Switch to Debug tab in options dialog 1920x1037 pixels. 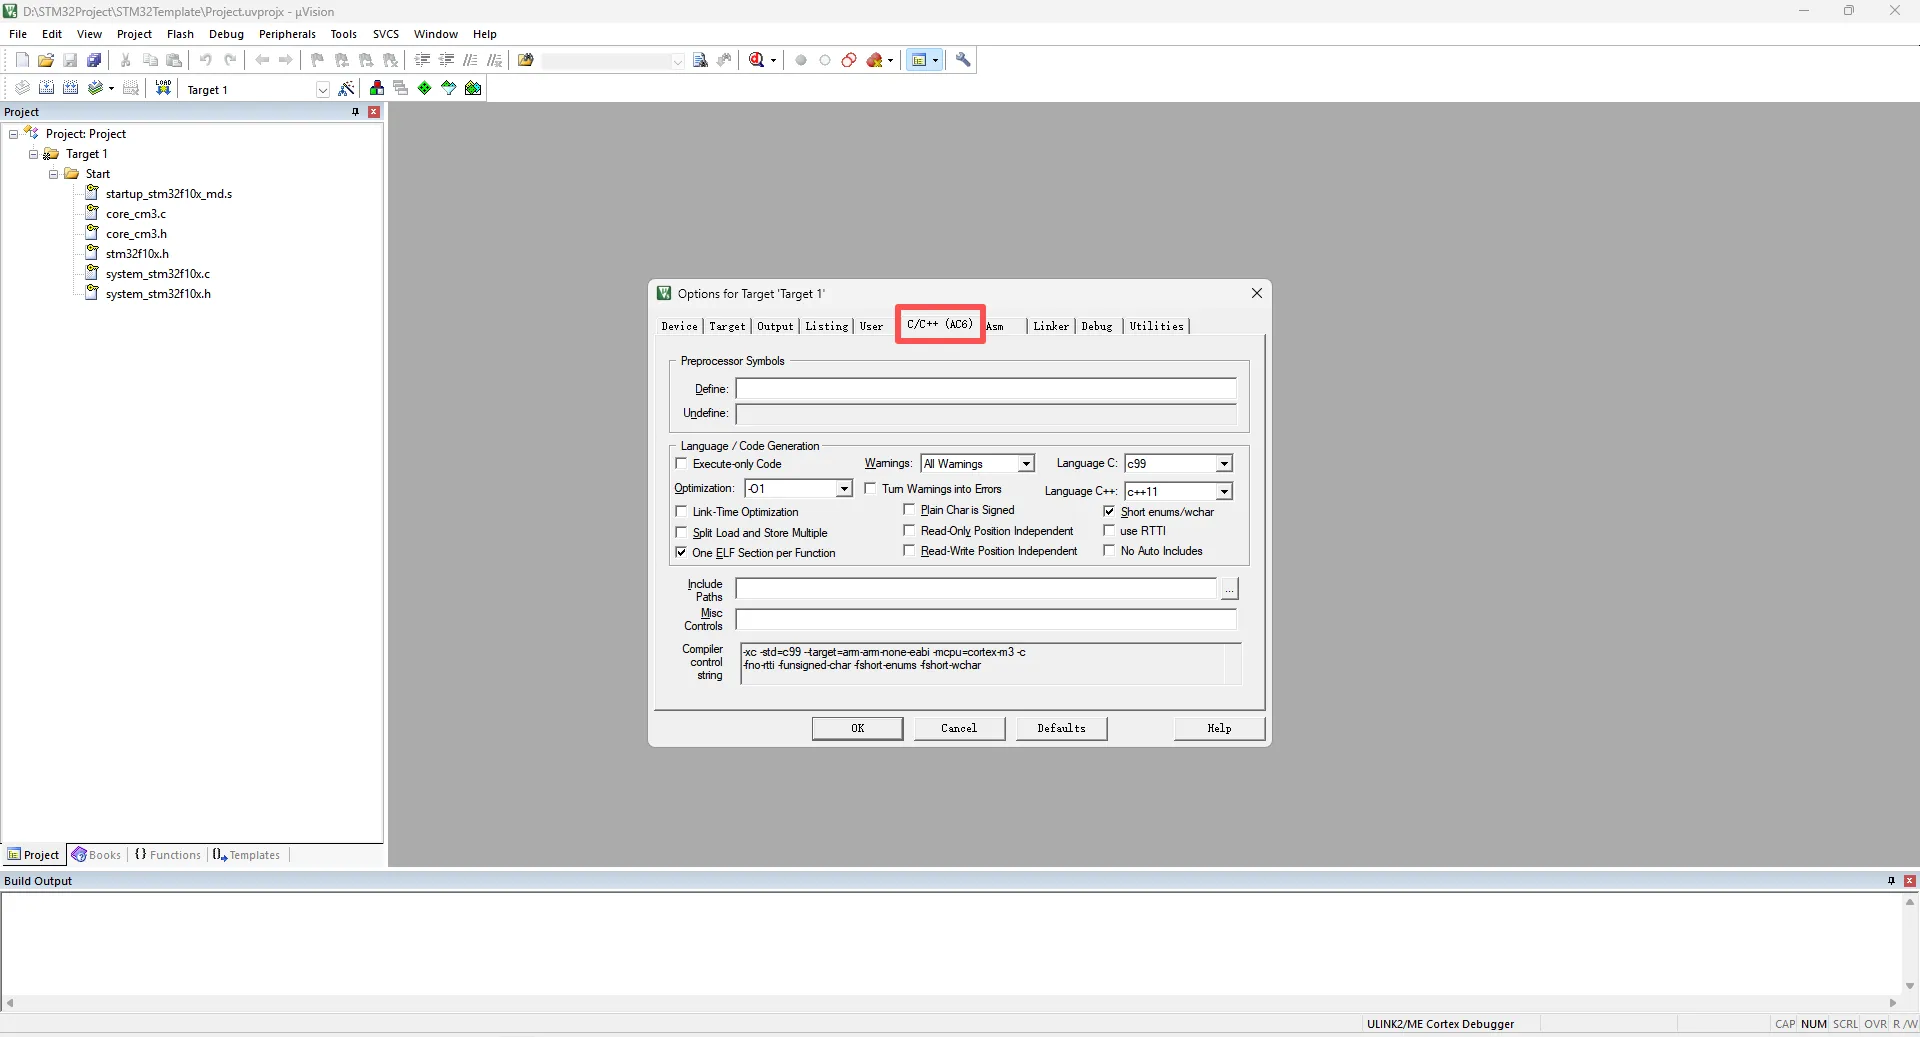coord(1097,326)
